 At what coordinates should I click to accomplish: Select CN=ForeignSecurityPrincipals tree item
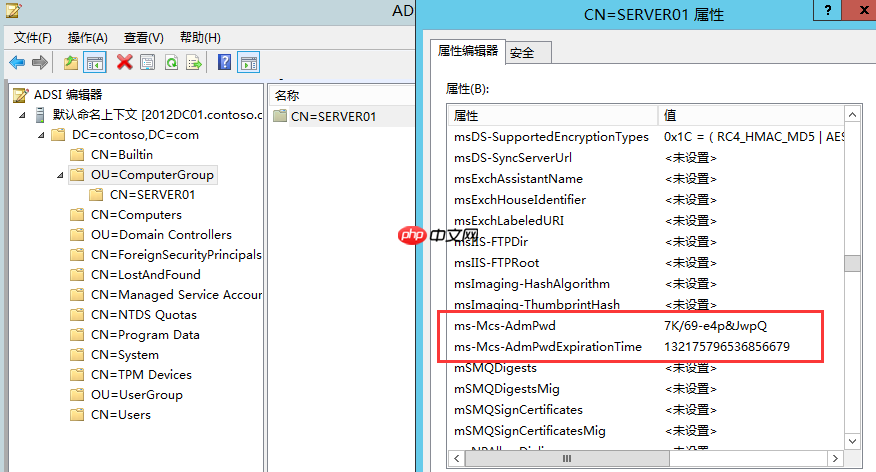pyautogui.click(x=176, y=255)
